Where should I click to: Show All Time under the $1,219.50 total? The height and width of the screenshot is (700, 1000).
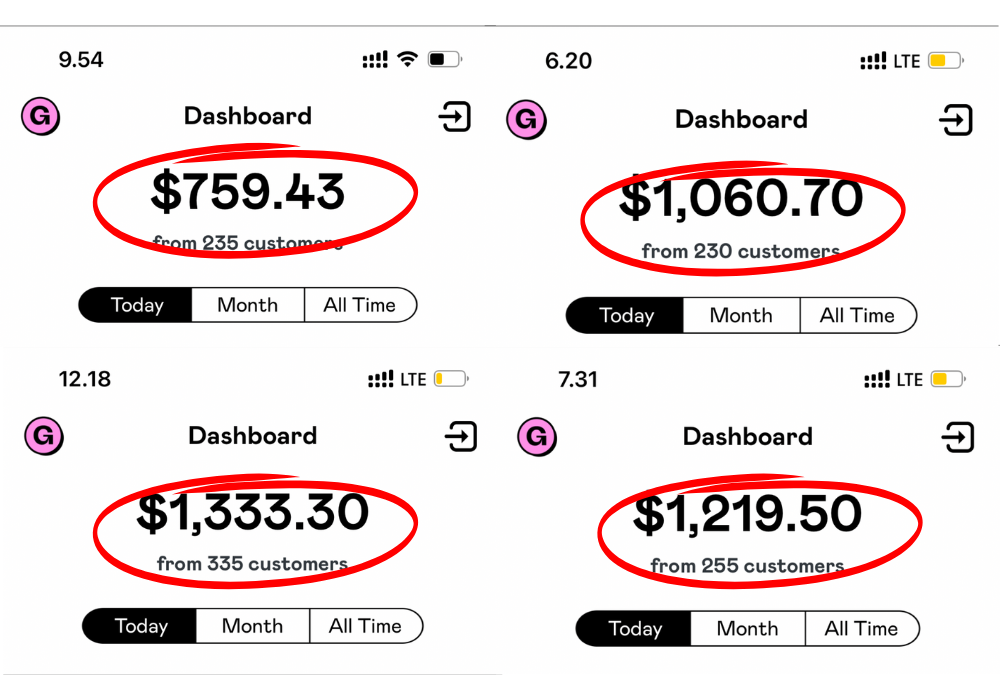click(861, 629)
